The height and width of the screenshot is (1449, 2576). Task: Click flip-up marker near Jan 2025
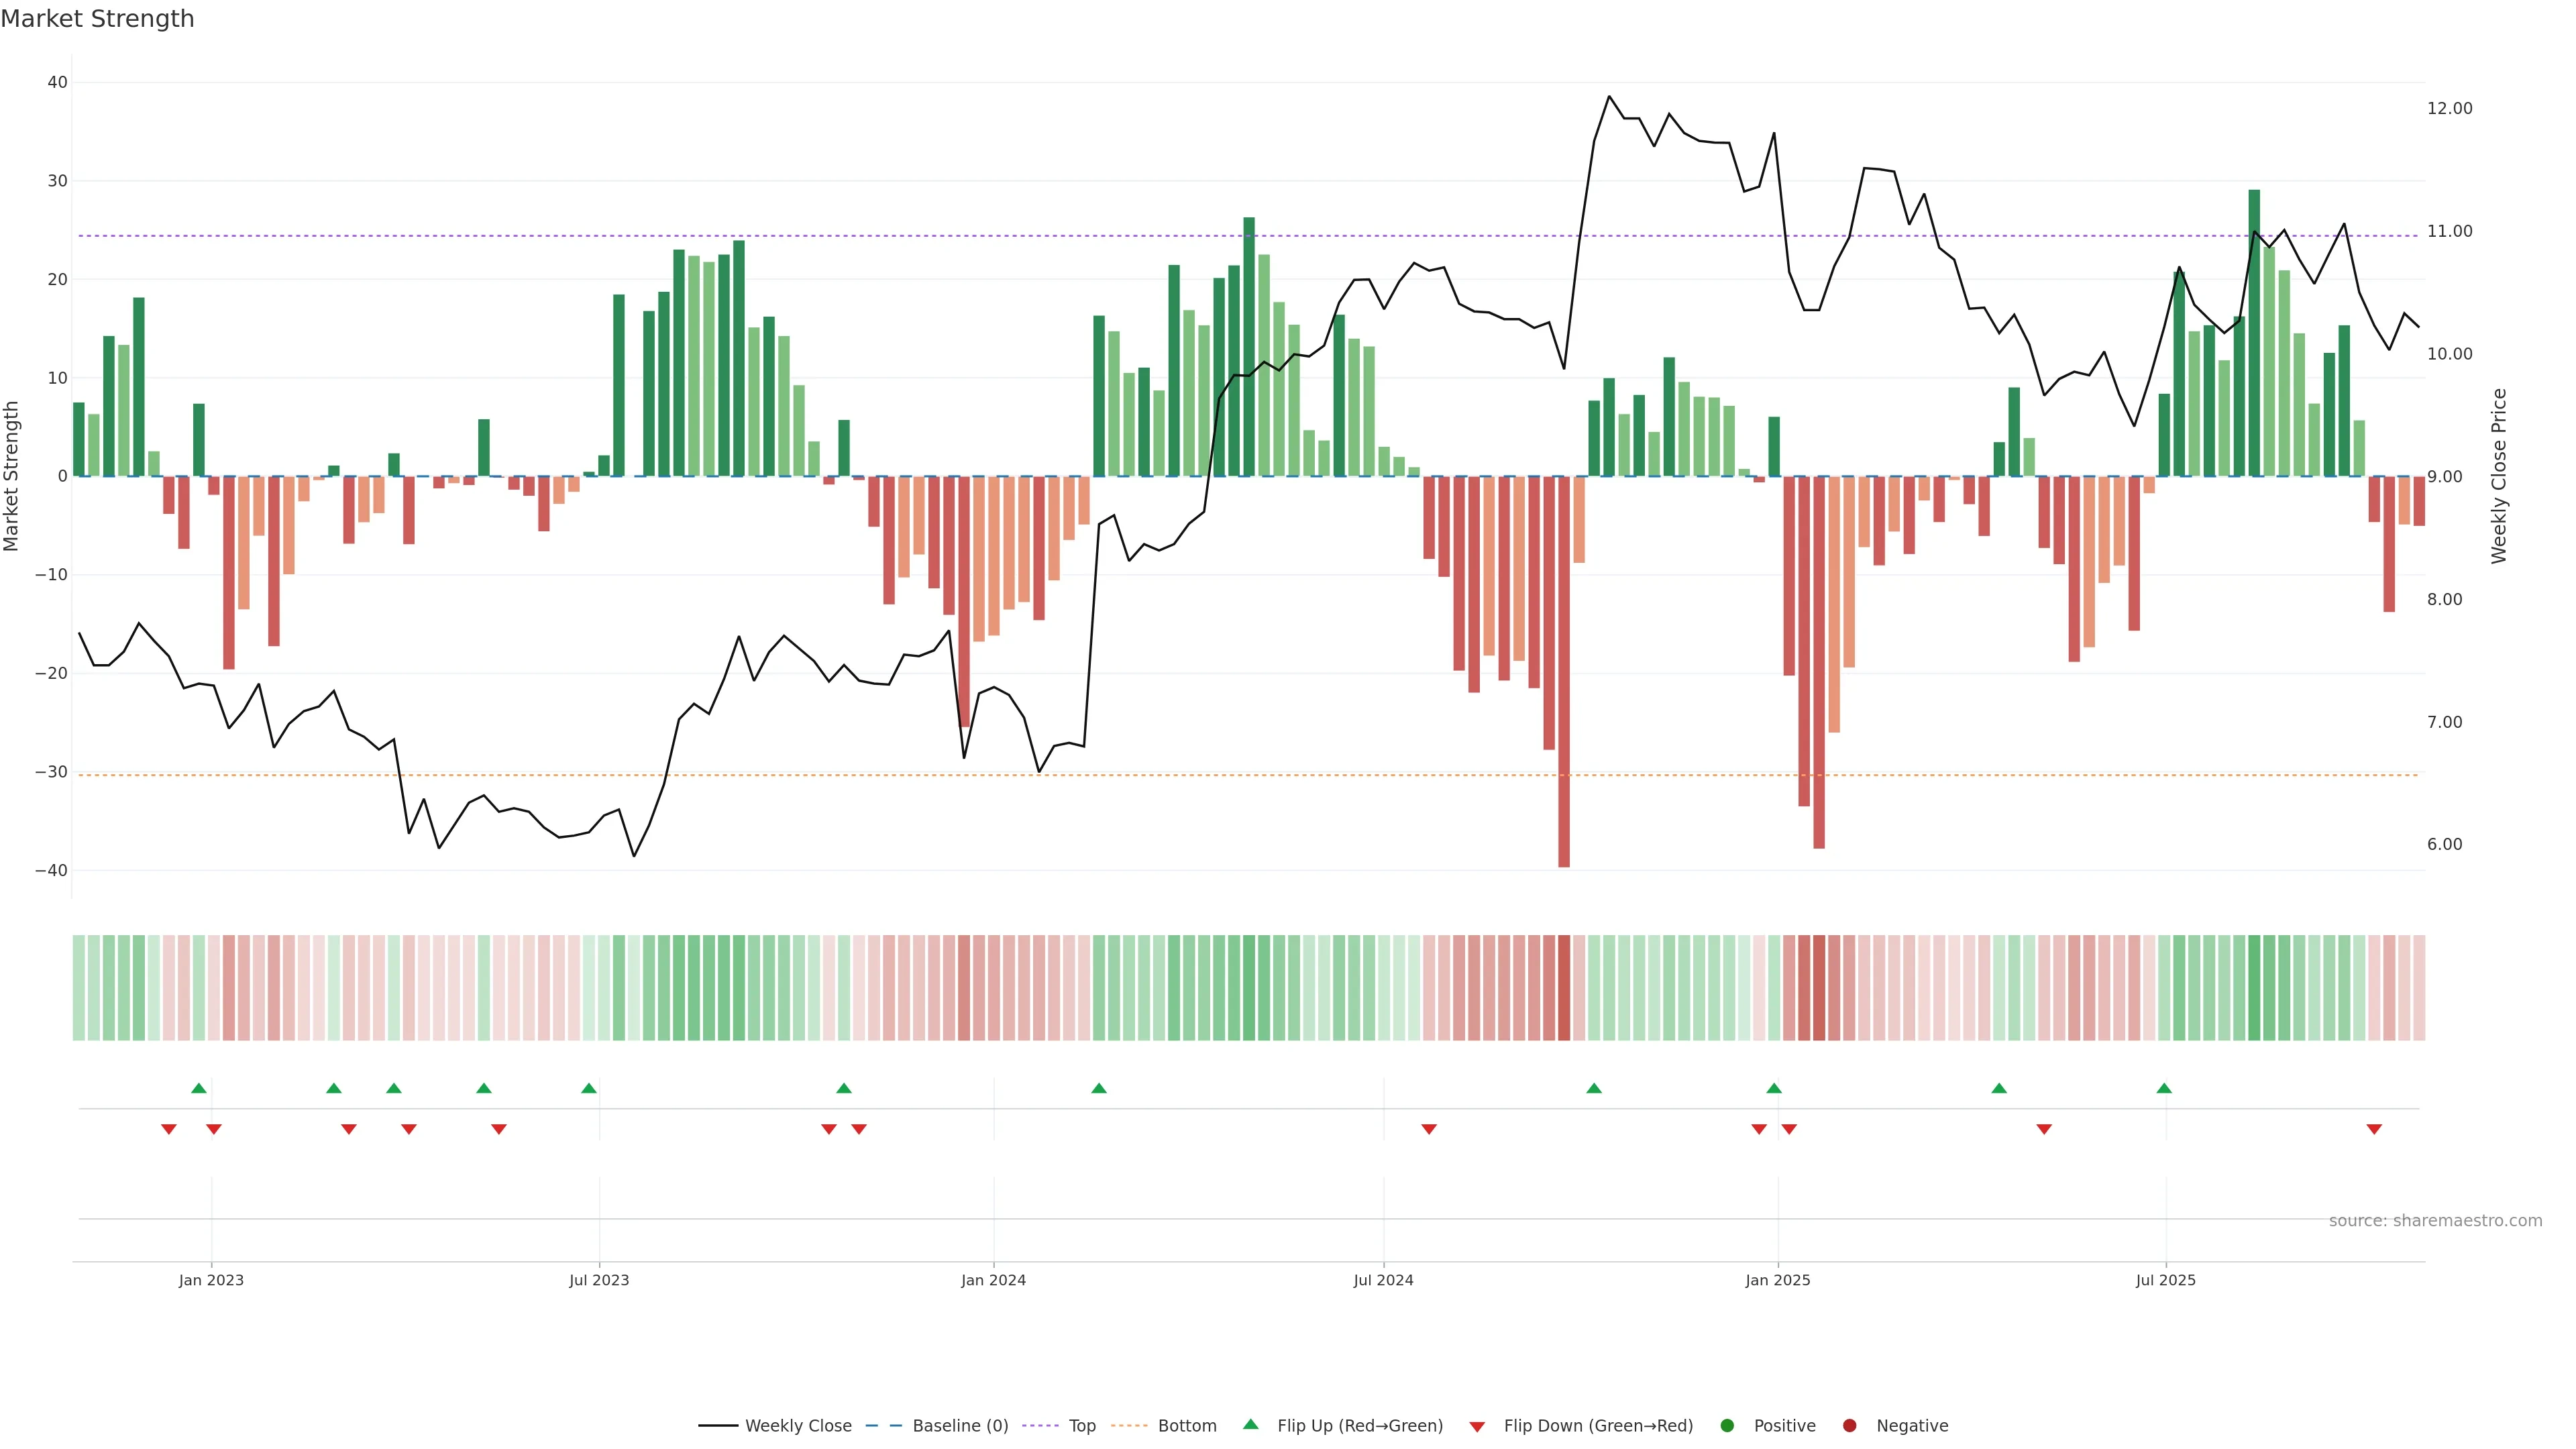1774,1088
